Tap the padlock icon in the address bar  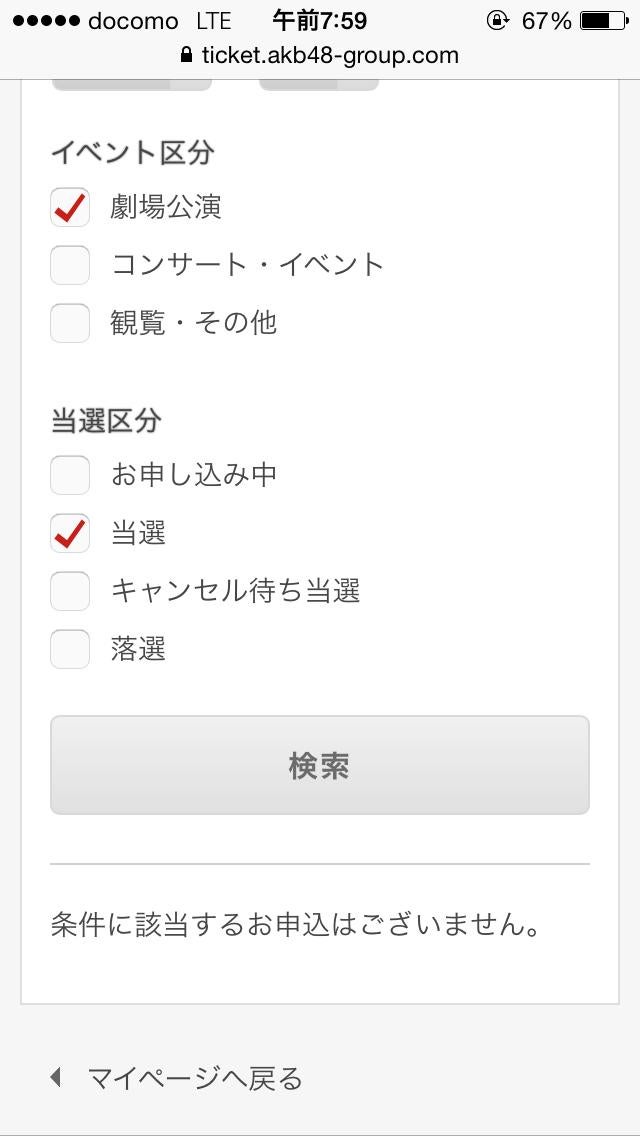(185, 56)
